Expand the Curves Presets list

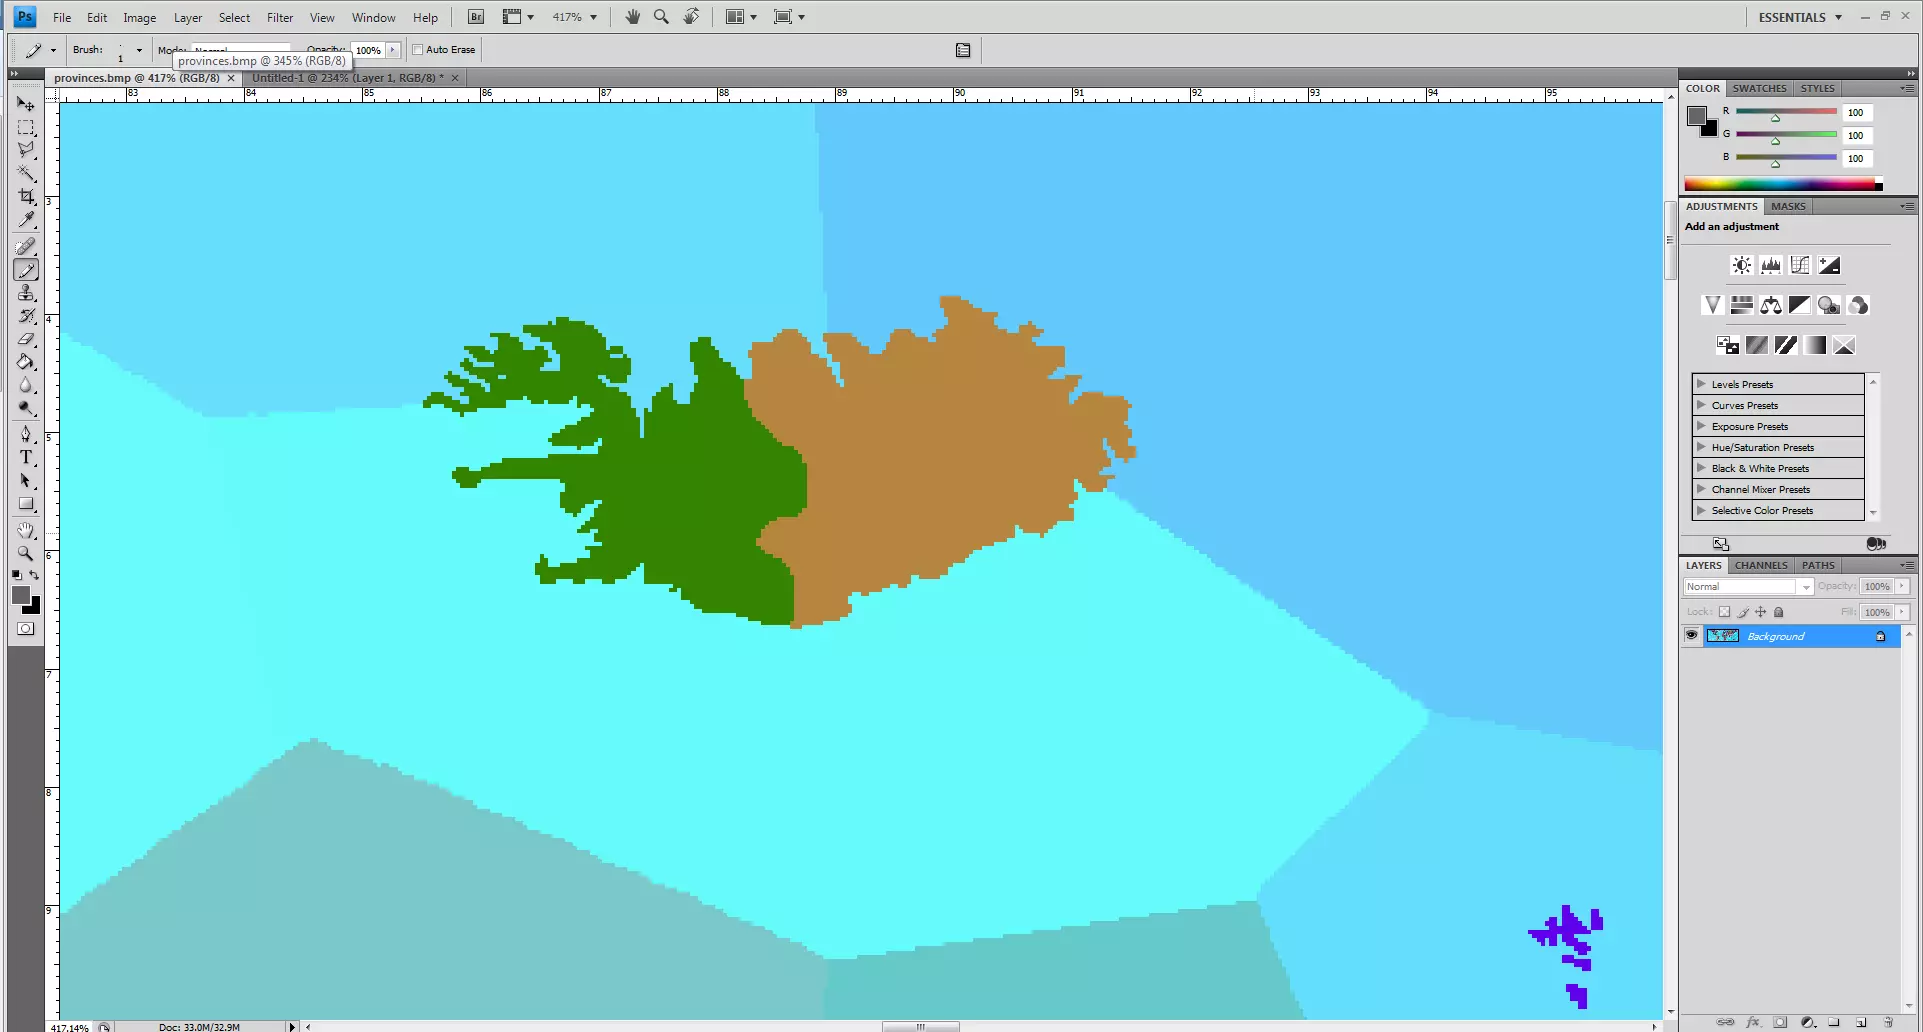coord(1701,405)
